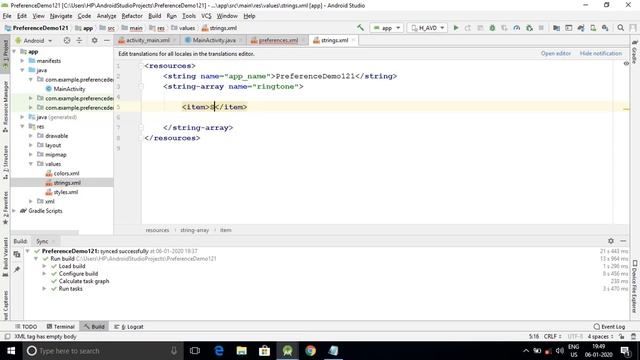Switch to the activity_main.xml tab
Viewport: 640px width, 360px height.
click(147, 40)
